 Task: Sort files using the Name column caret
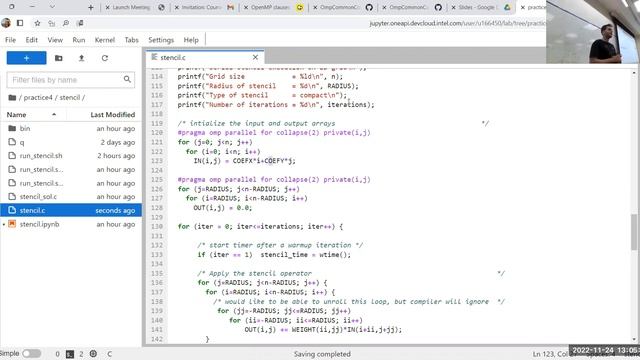coord(54,115)
